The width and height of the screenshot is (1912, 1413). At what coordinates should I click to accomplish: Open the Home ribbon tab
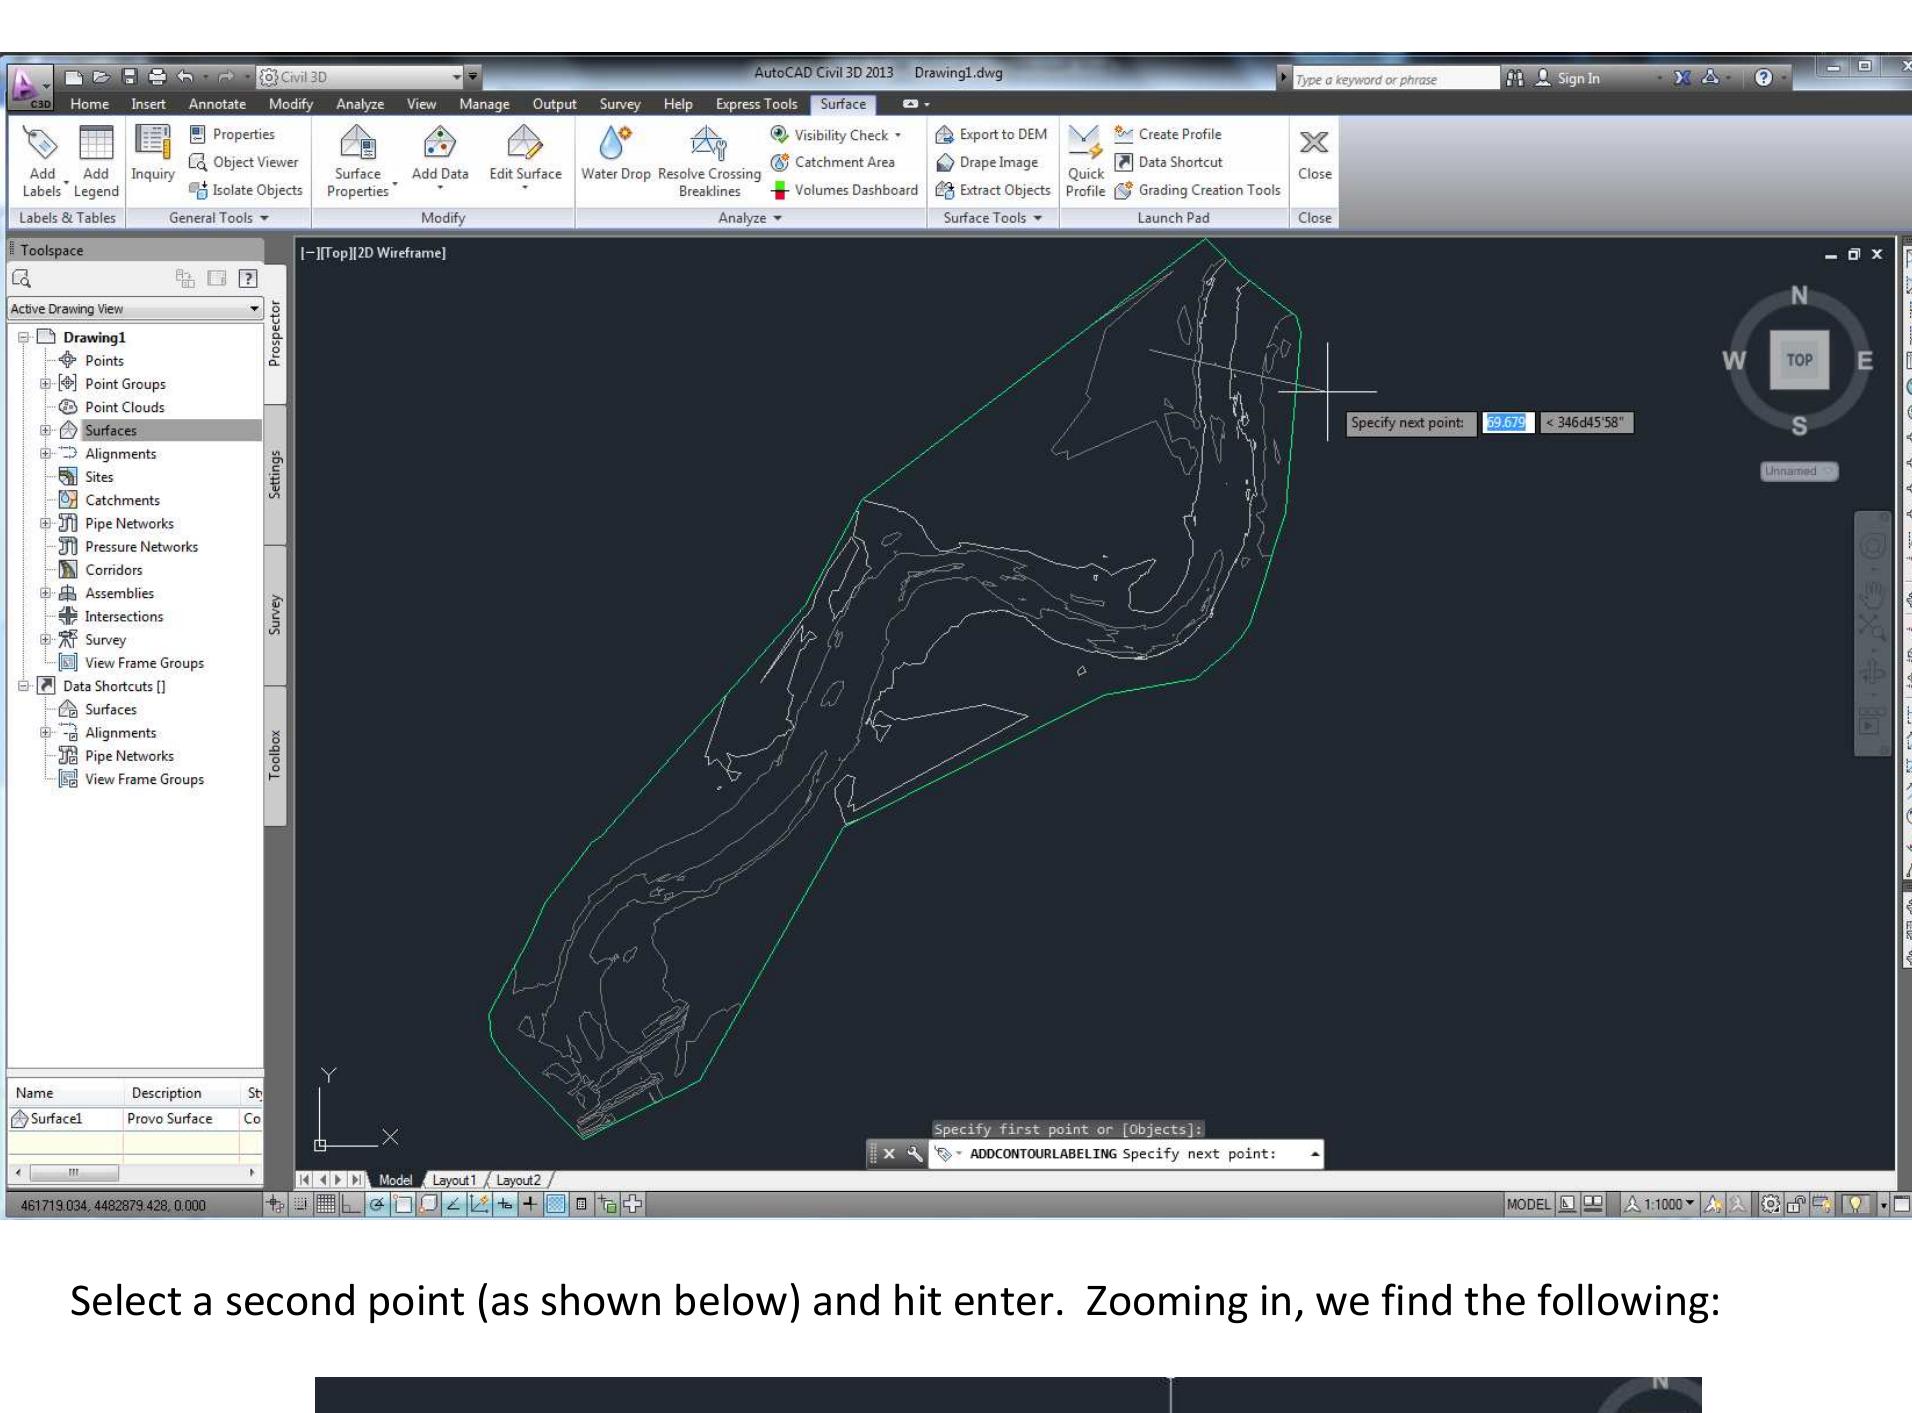click(x=89, y=104)
